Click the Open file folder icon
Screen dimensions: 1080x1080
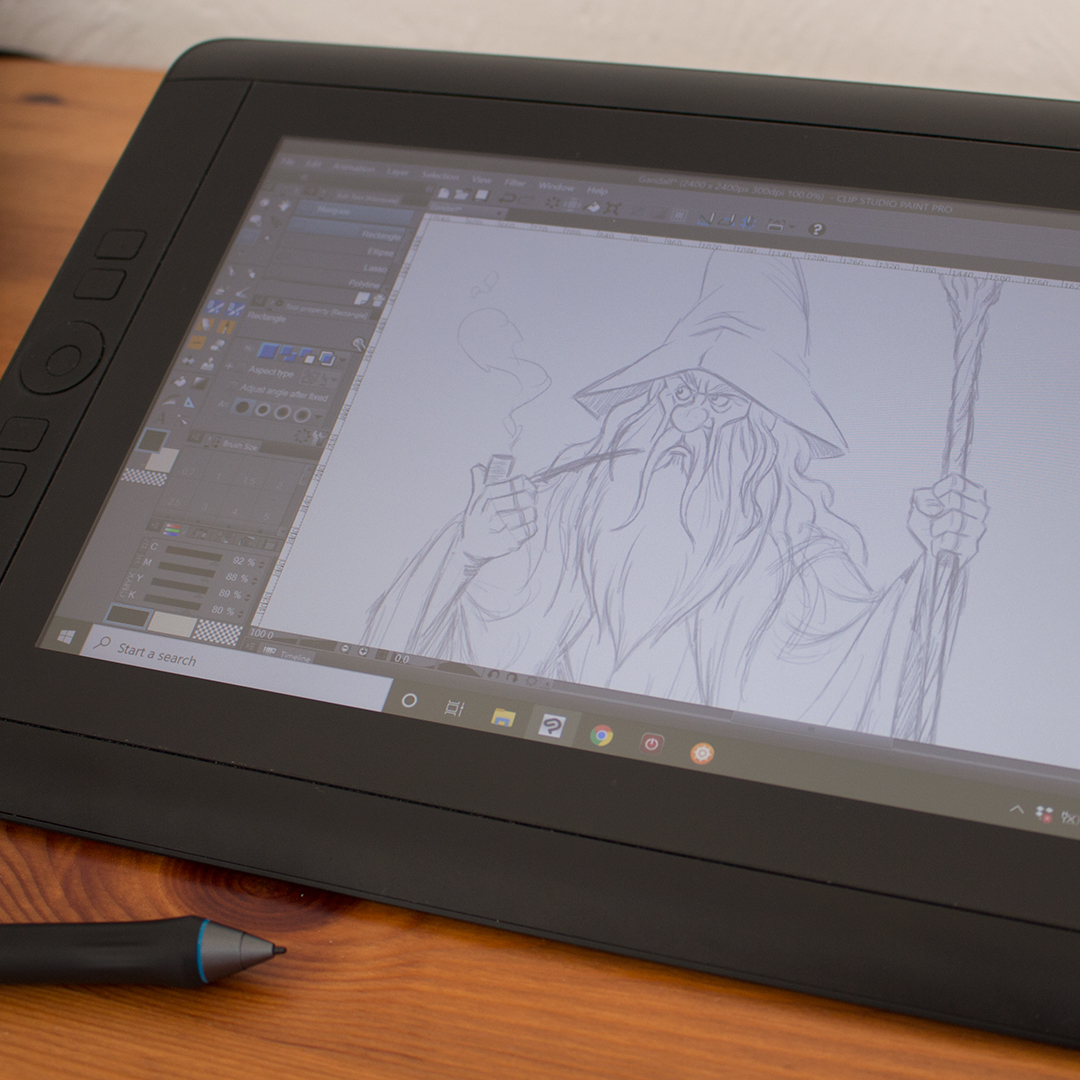[x=462, y=195]
